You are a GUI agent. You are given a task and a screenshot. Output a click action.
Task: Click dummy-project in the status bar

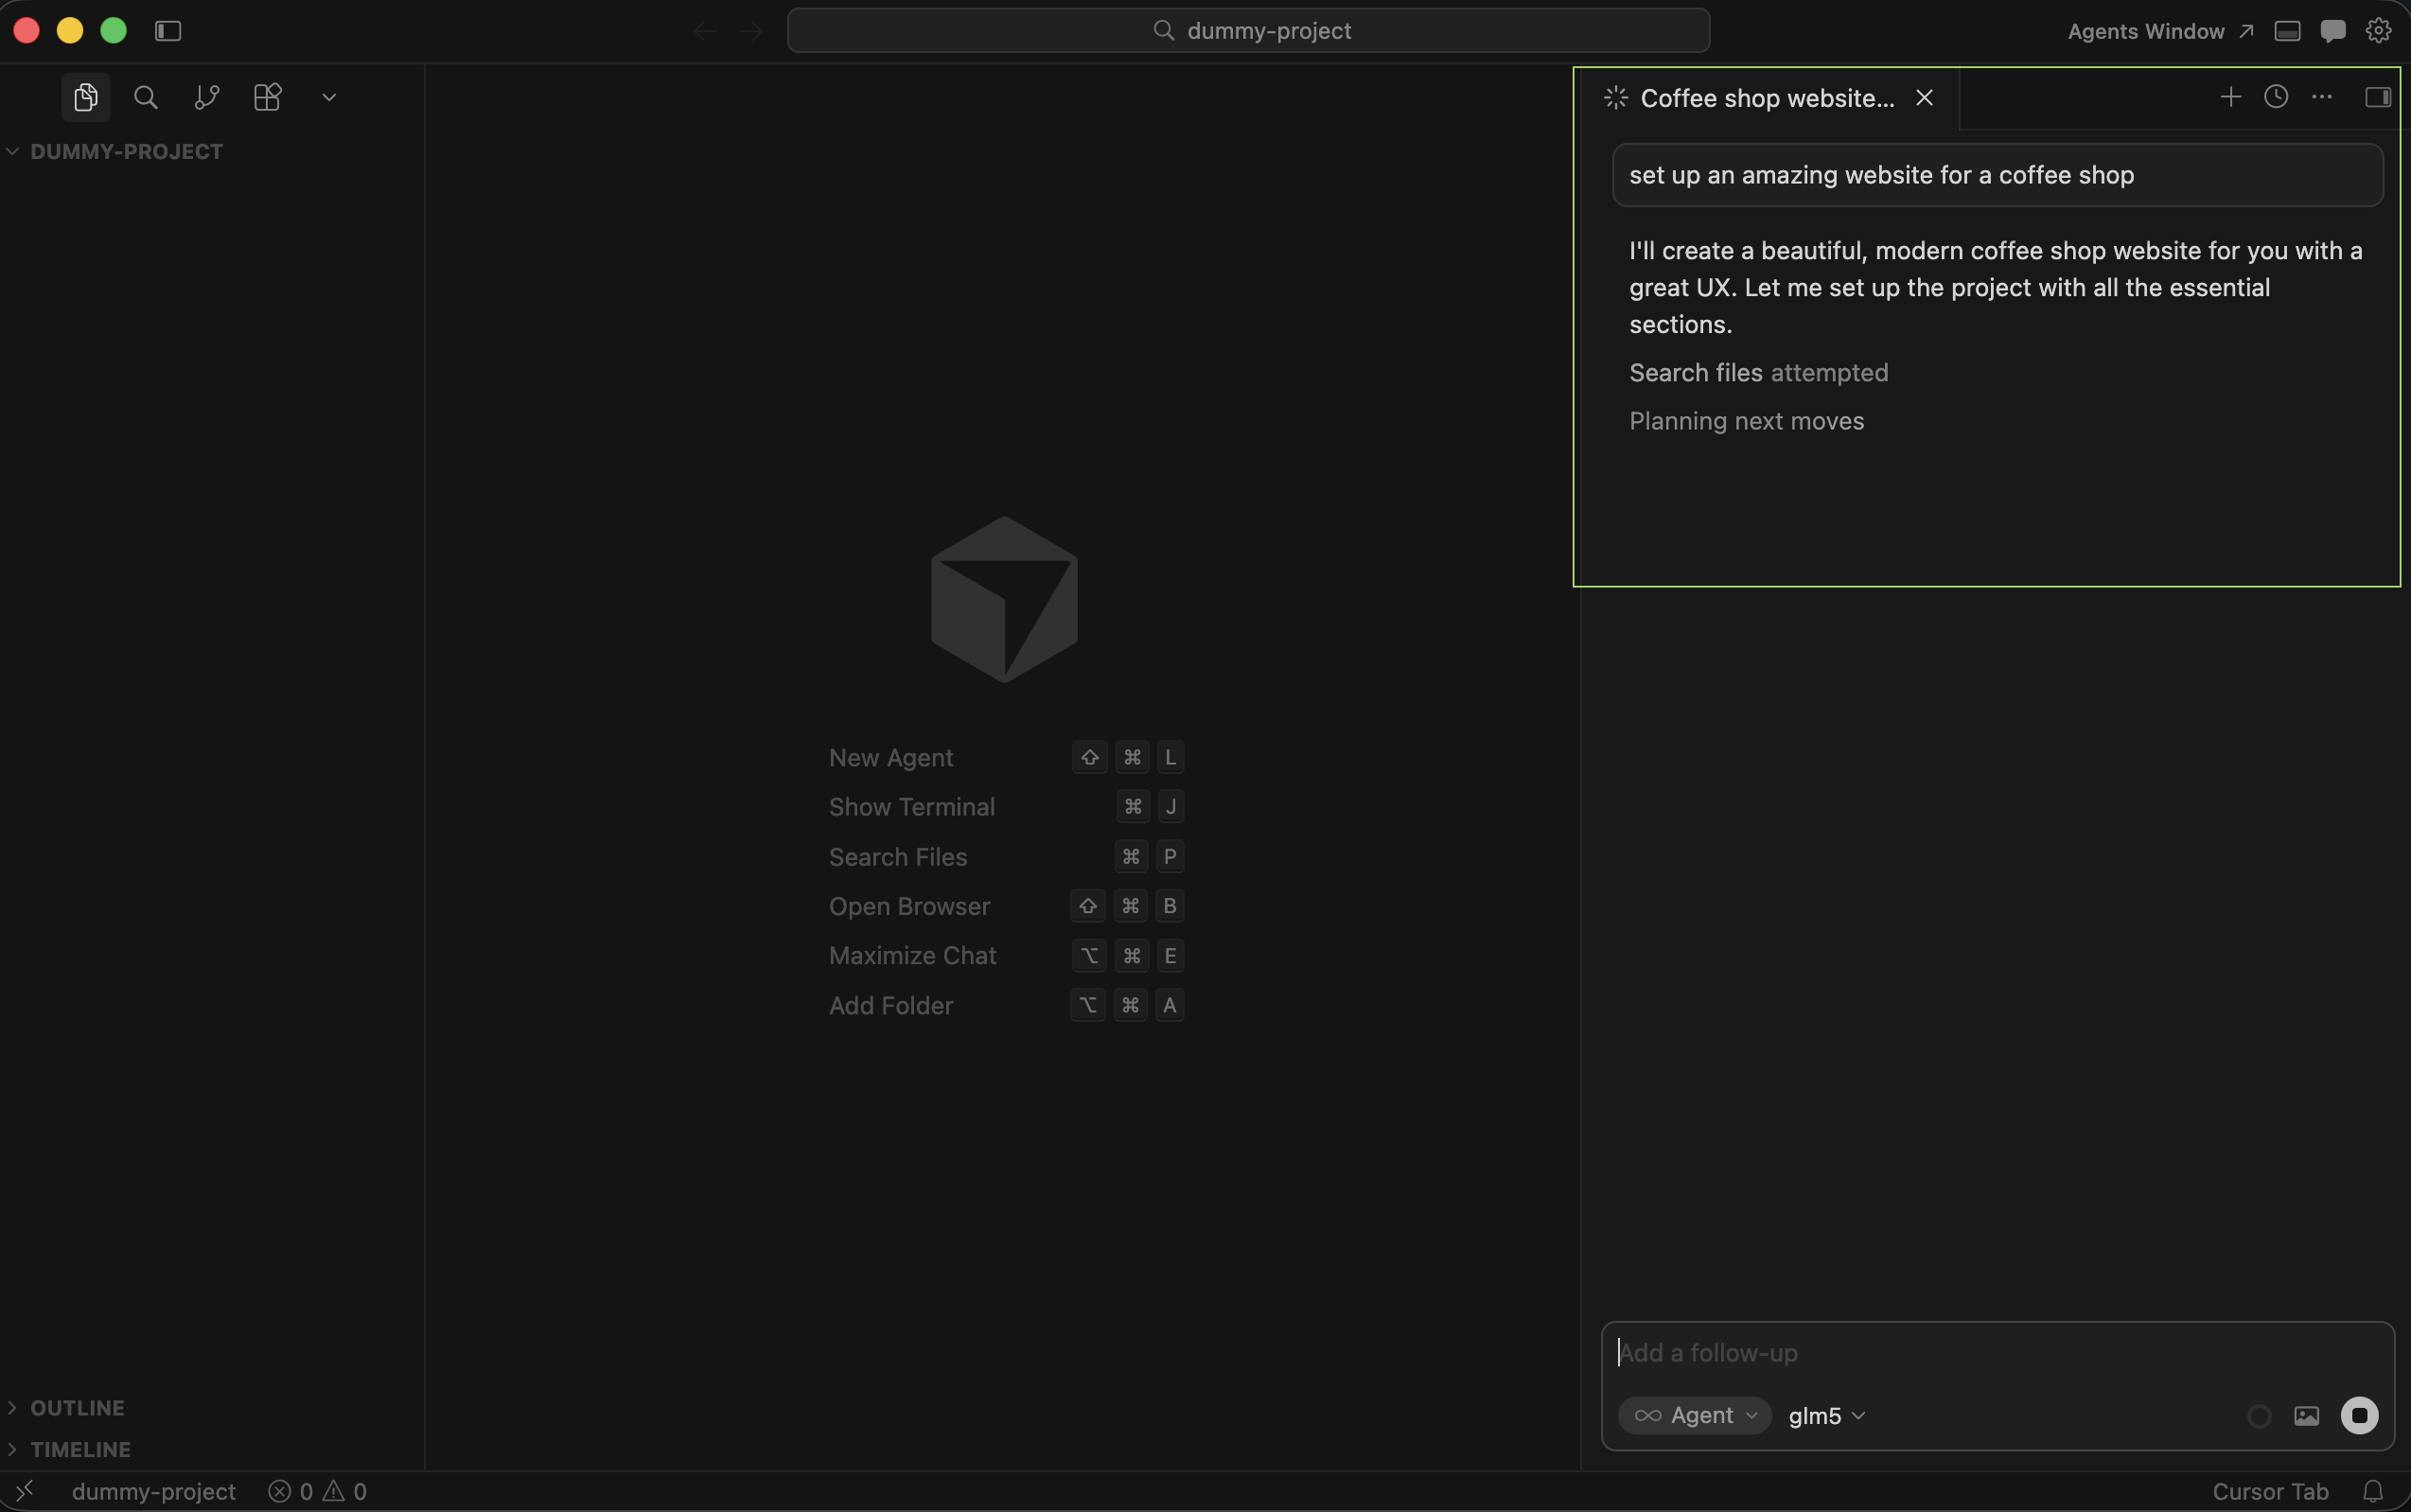[x=154, y=1491]
